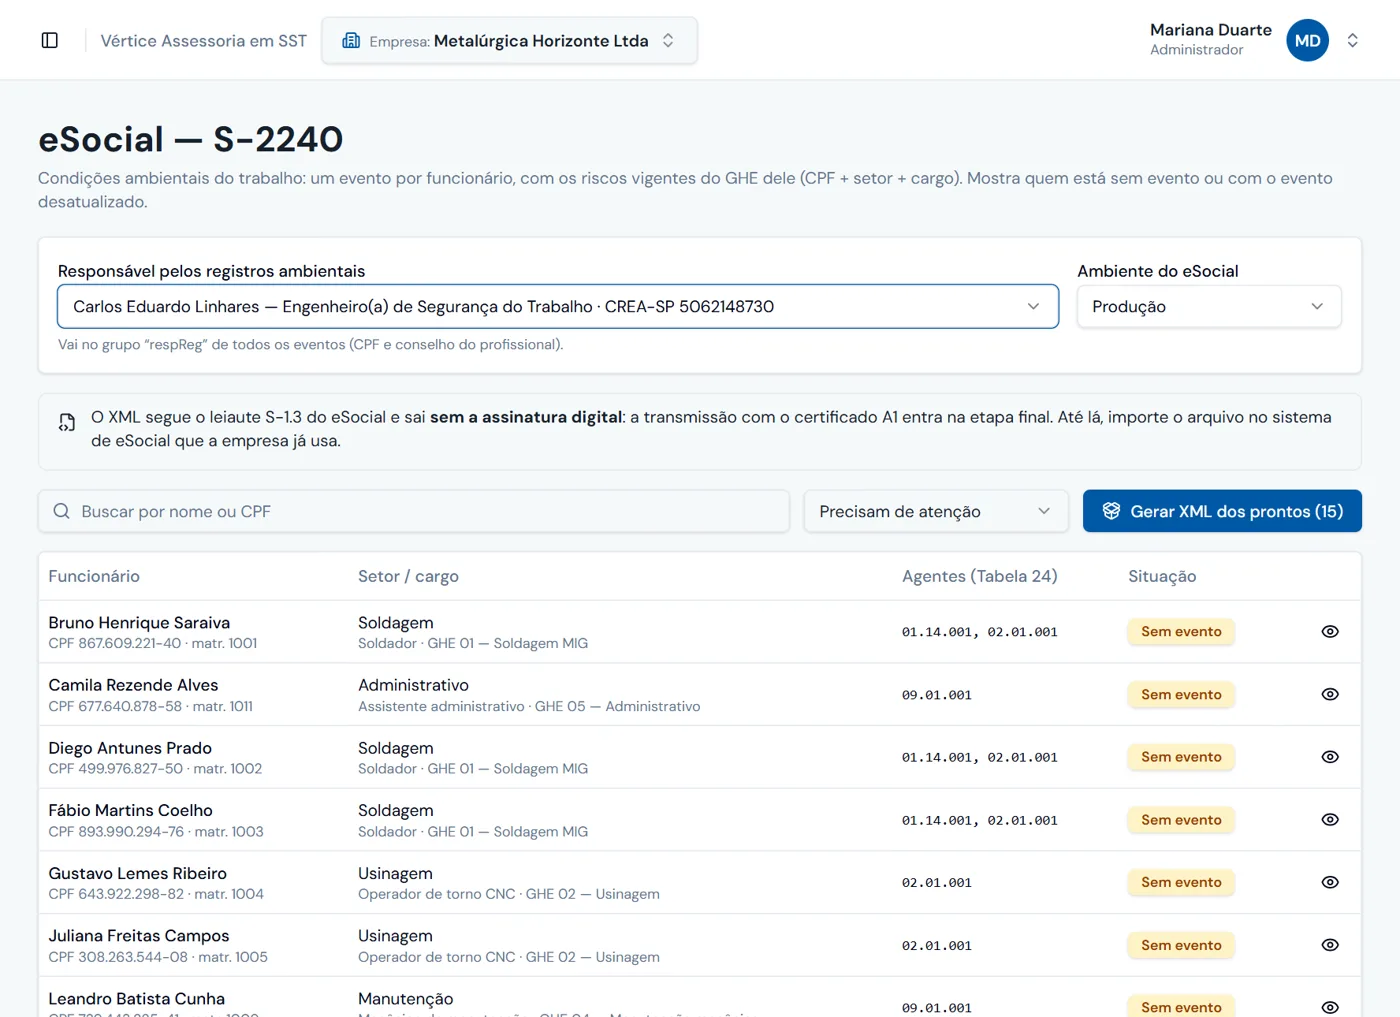View Leandro Batista Cunha's event details
Screen dimensions: 1400x1017
tap(1330, 1007)
